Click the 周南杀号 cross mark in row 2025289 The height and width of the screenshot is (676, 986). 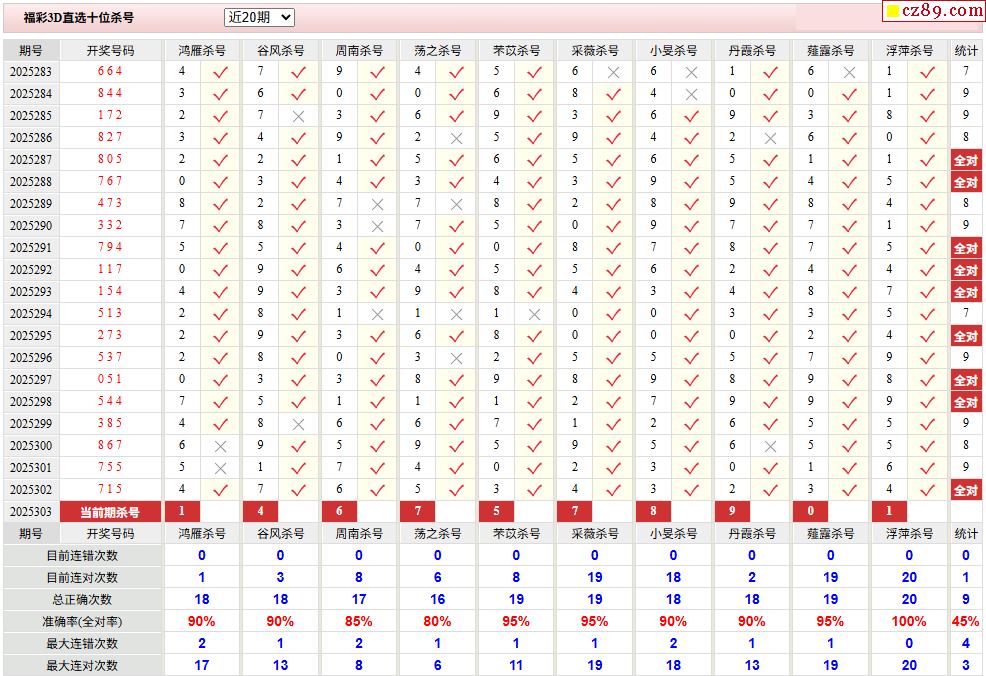(x=377, y=204)
